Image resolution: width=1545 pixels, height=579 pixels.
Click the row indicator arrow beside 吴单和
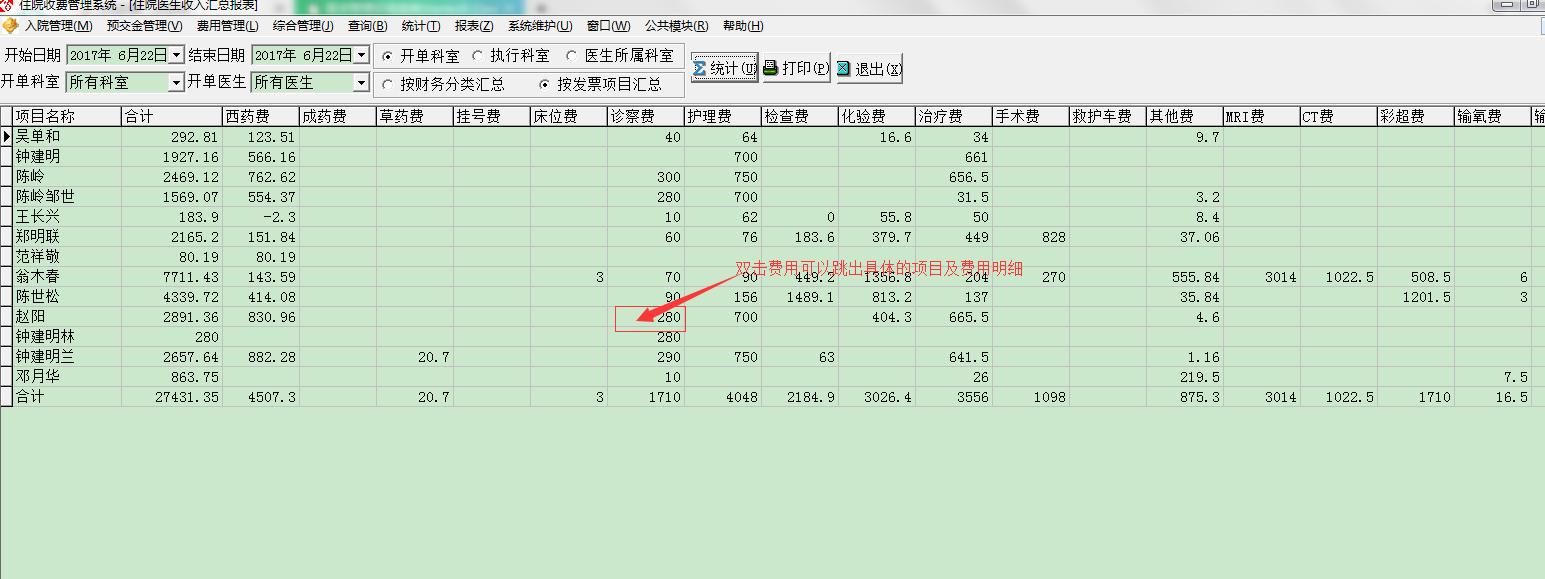[6, 137]
